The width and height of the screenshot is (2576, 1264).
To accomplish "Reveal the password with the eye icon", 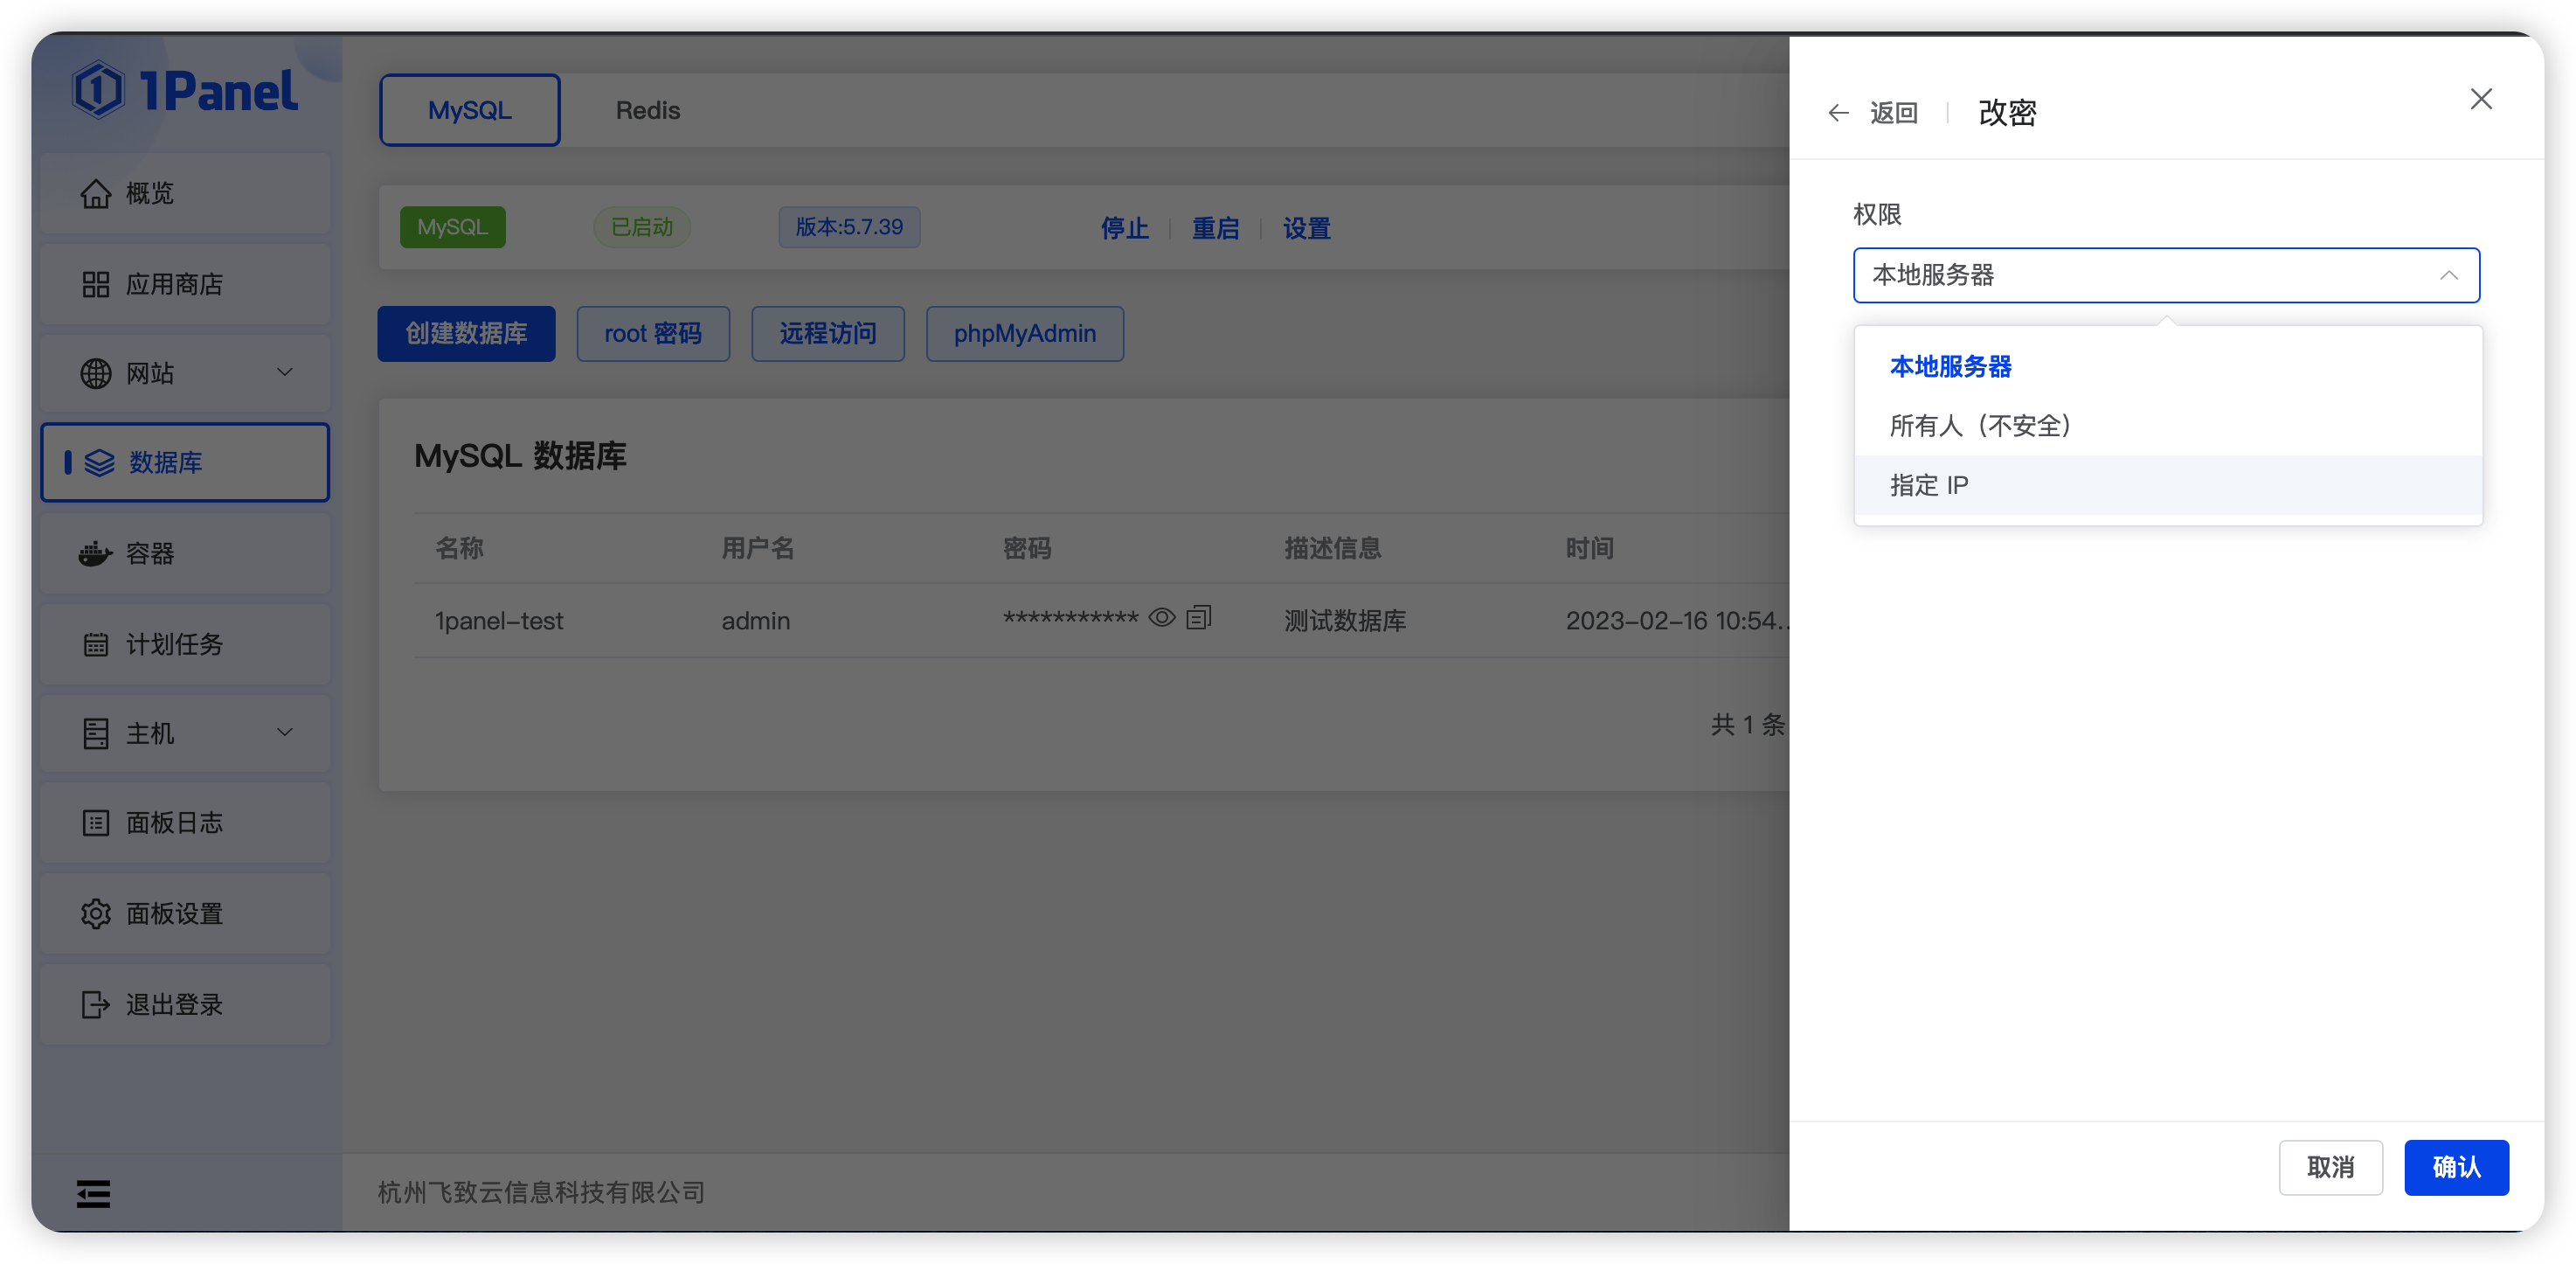I will (x=1161, y=618).
